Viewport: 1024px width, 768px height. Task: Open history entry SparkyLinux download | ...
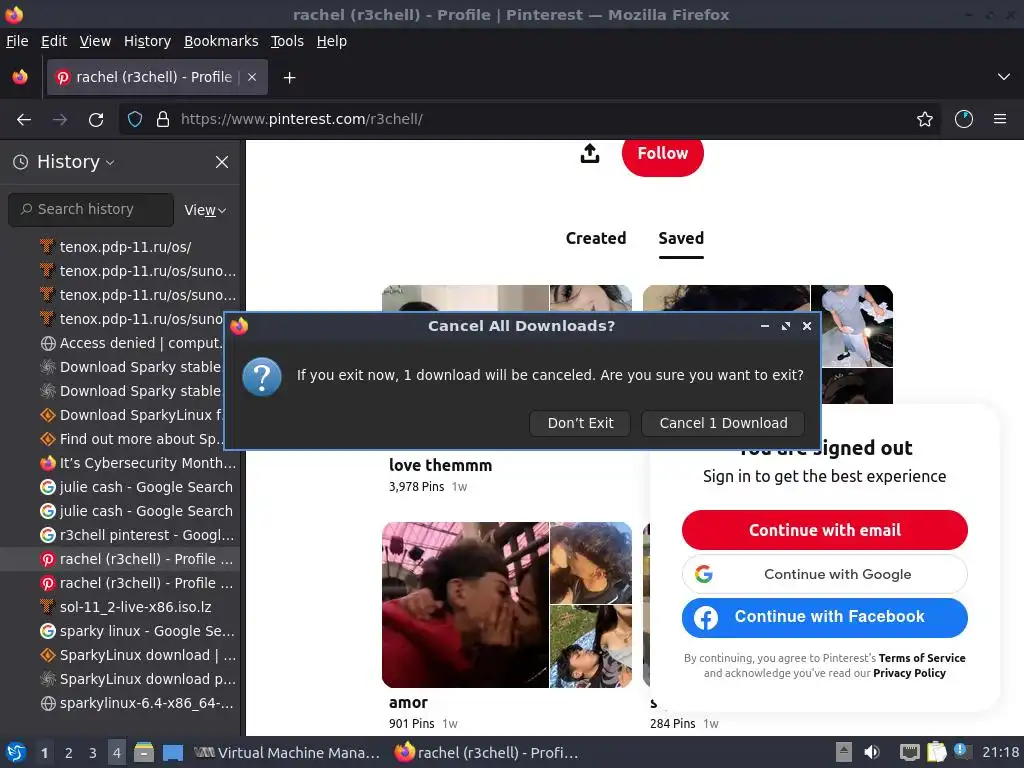[x=120, y=656]
